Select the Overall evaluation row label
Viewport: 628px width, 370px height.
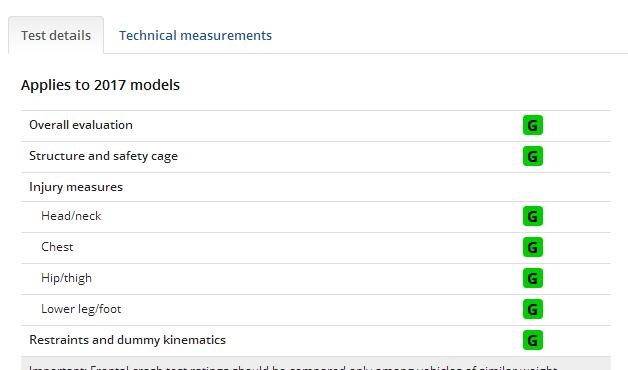[x=81, y=125]
